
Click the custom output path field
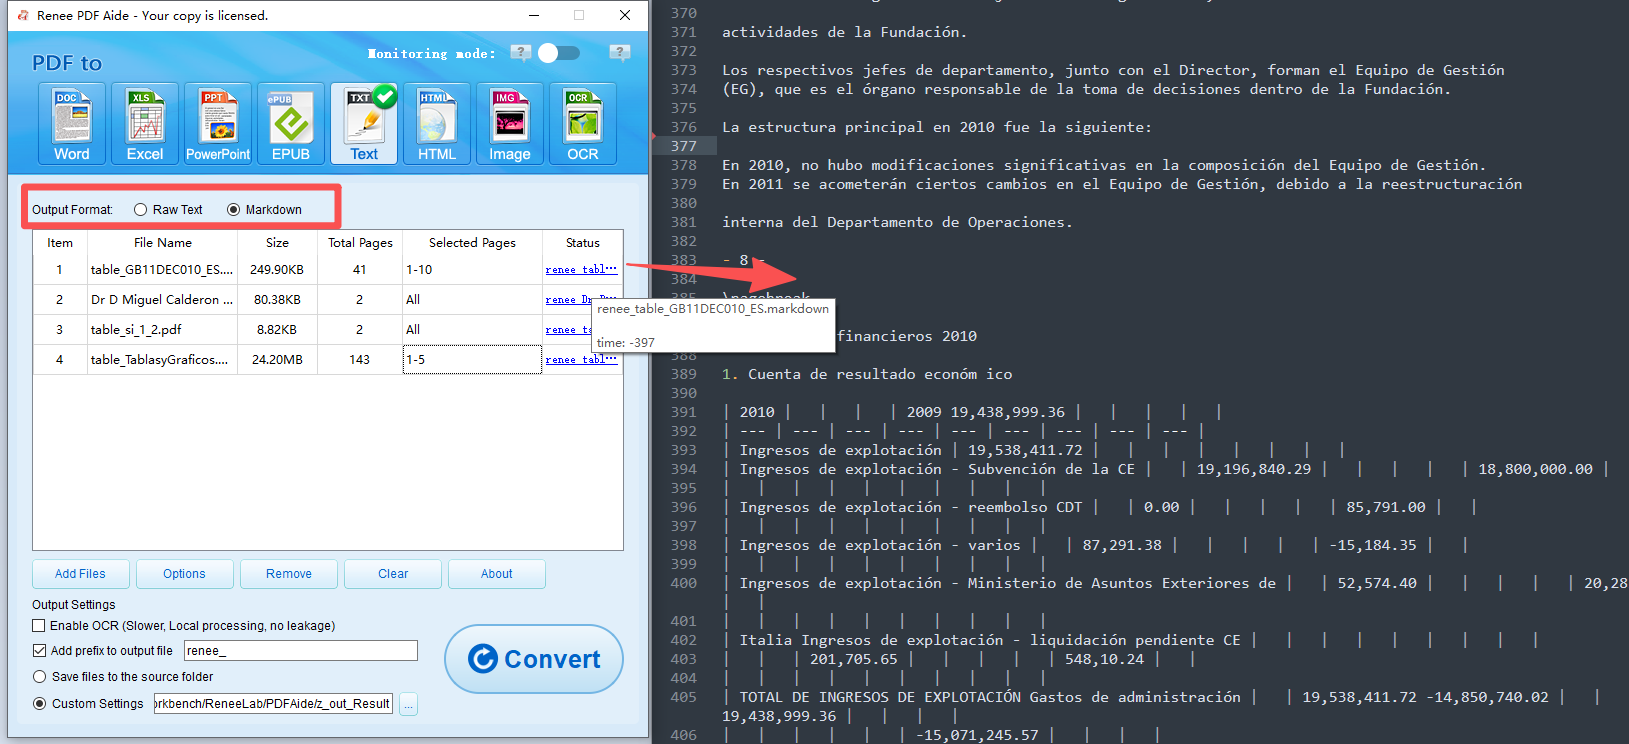coord(273,704)
